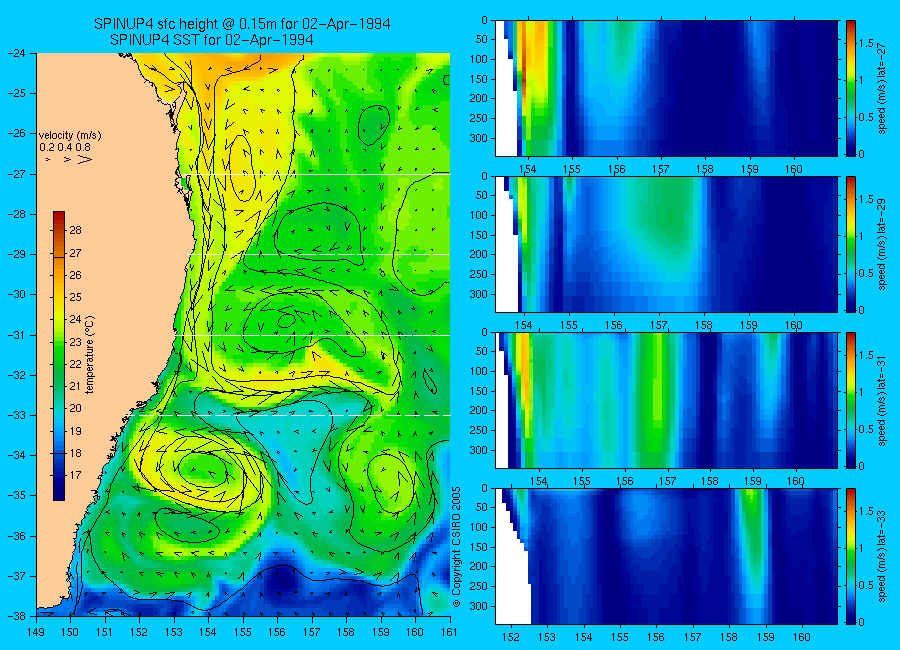Click the speed color bar beside the lat=-27 section
The width and height of the screenshot is (900, 650).
coord(851,88)
